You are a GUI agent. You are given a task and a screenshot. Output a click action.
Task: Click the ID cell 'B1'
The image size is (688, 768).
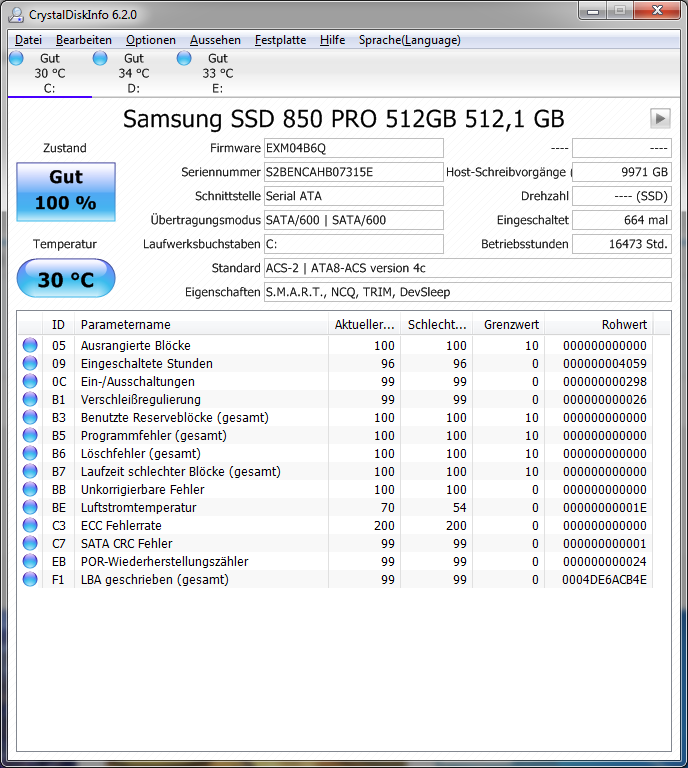58,400
